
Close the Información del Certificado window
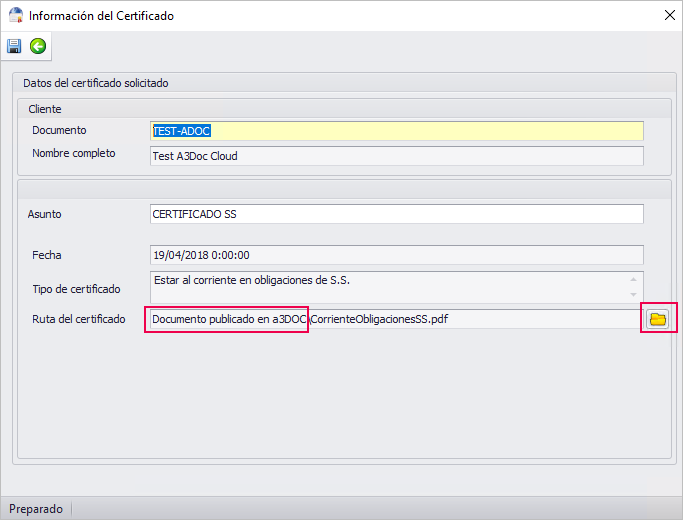[x=669, y=15]
